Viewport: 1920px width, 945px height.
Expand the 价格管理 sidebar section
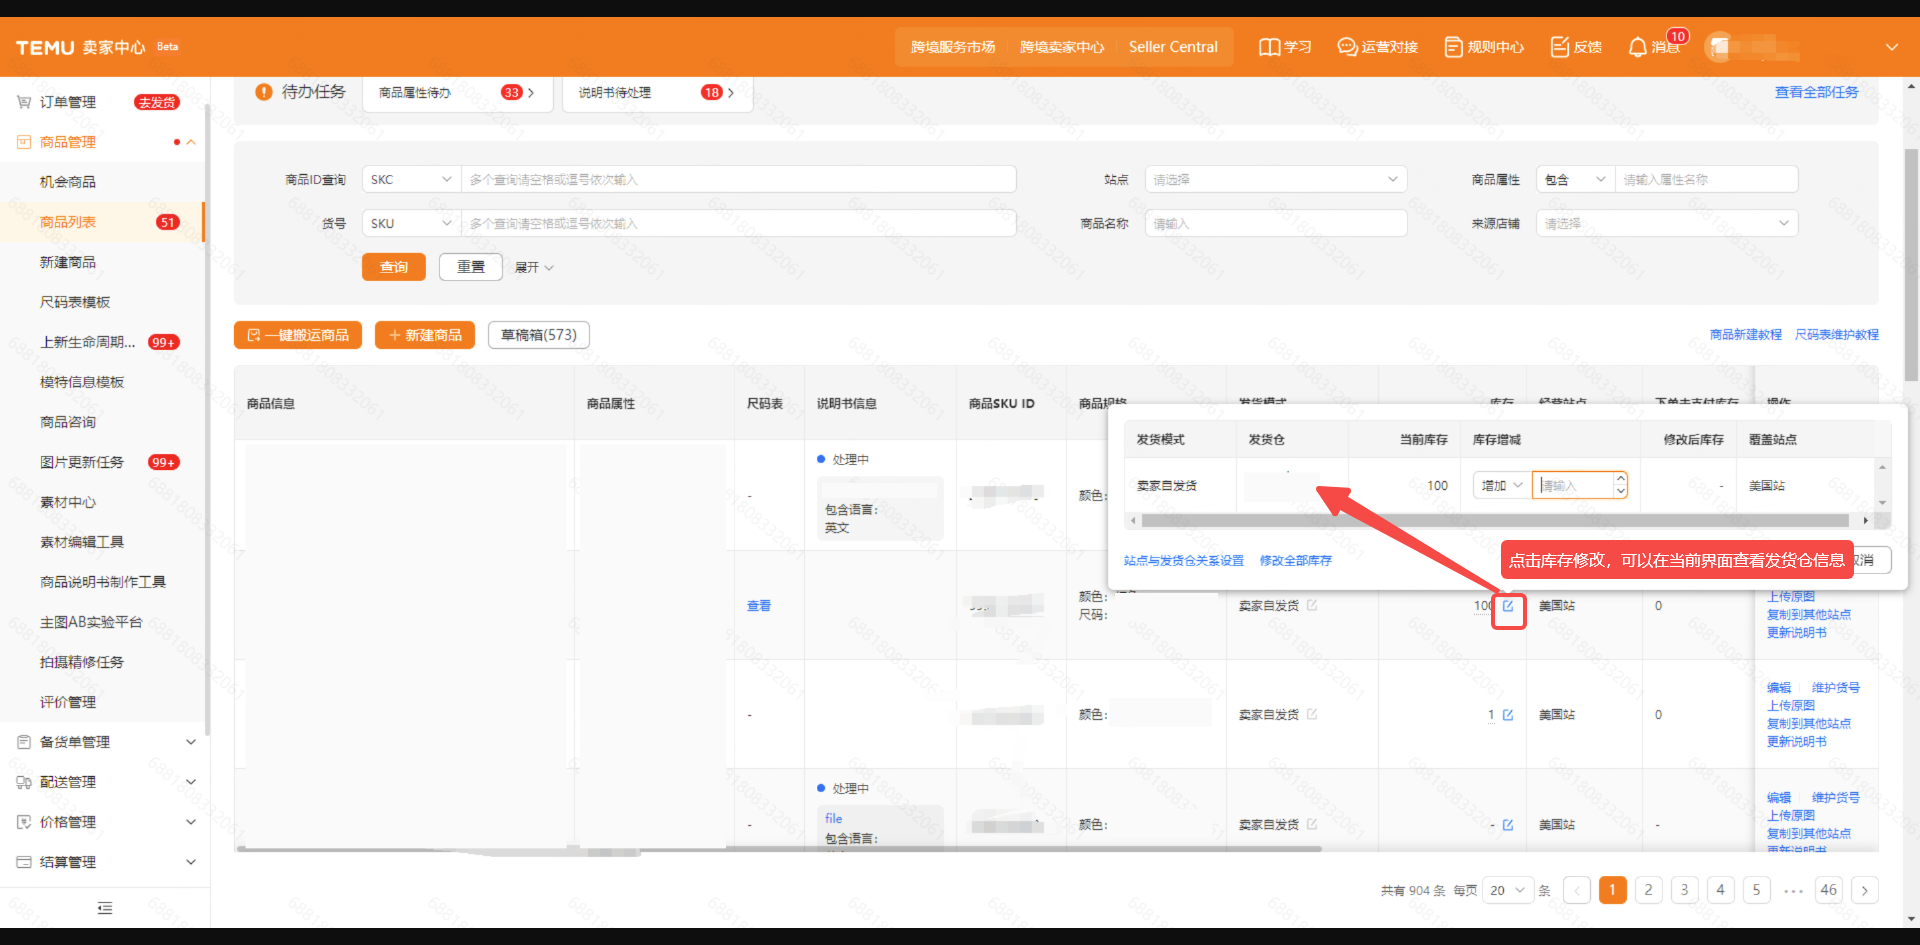(191, 822)
